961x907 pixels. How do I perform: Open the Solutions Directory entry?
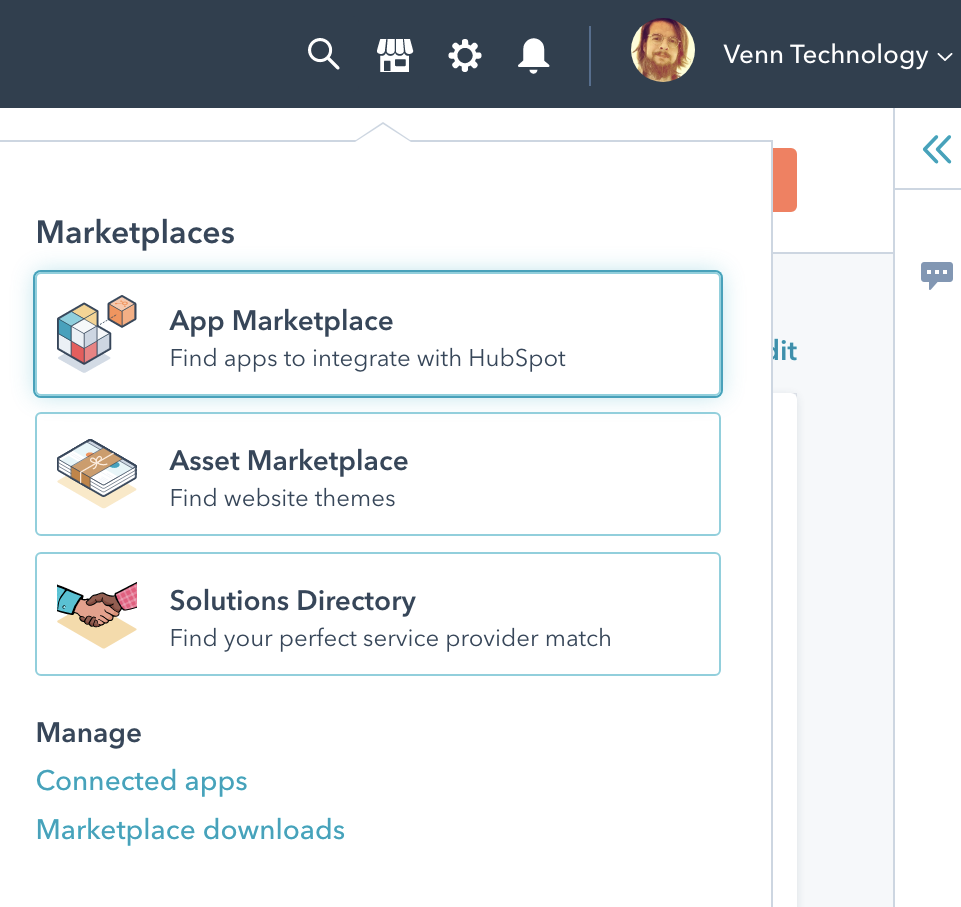point(378,613)
